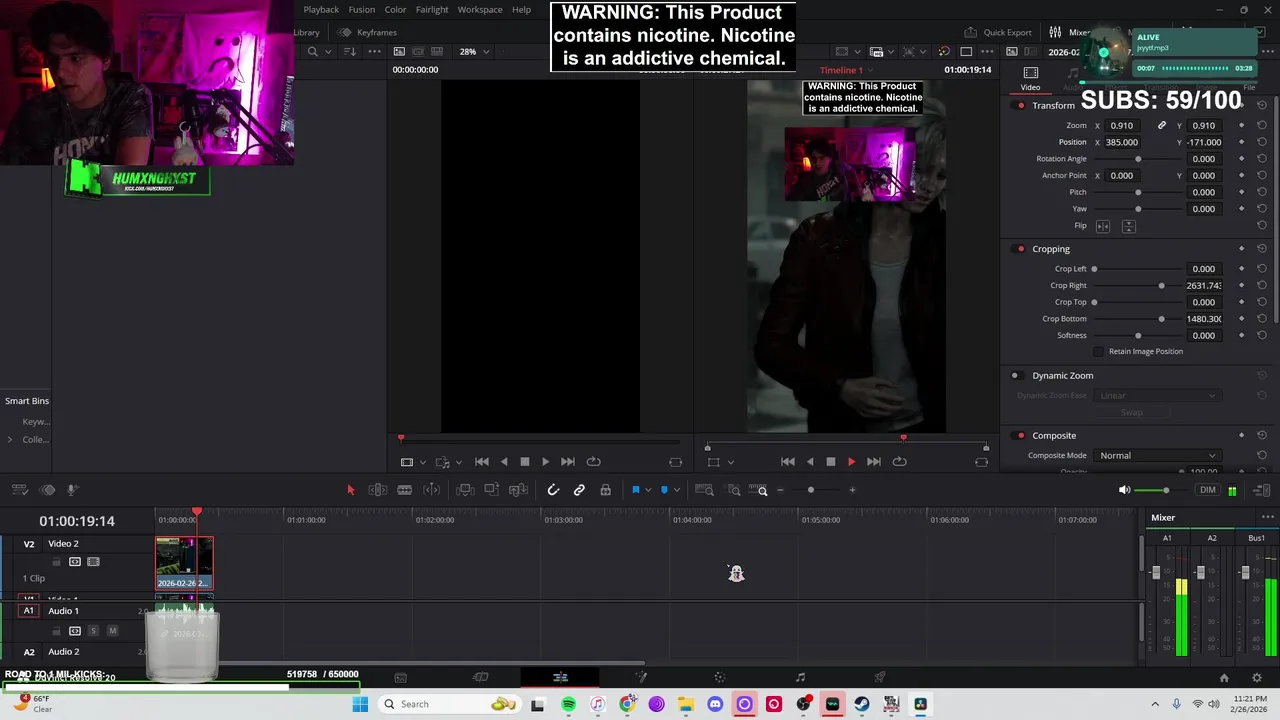The height and width of the screenshot is (720, 1280).
Task: Click the DIM audio button
Action: pos(1208,490)
